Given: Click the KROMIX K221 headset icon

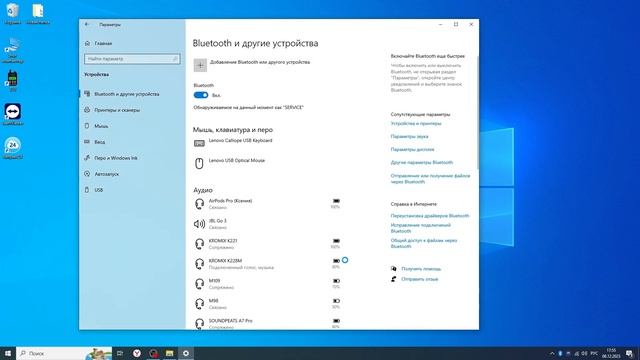Looking at the screenshot, I should pyautogui.click(x=199, y=244).
